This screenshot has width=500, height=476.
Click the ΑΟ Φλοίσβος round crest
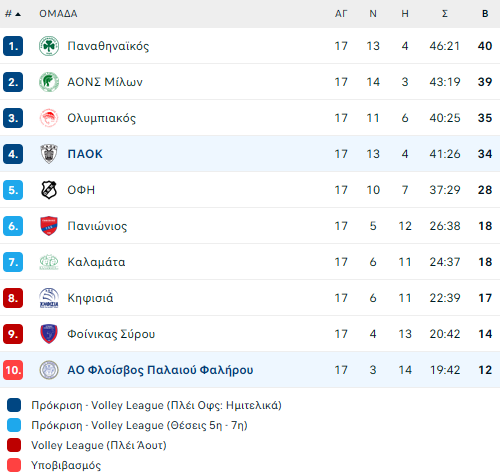49,370
